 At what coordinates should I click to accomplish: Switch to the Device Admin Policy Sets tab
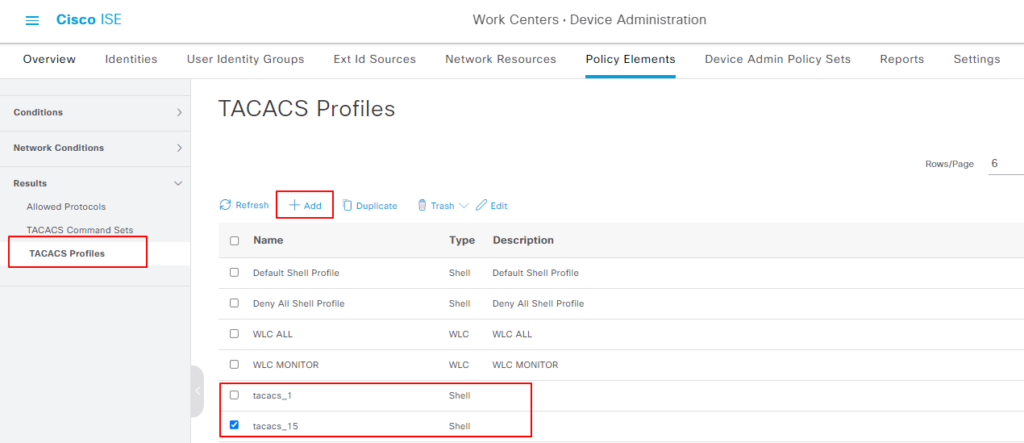[777, 59]
